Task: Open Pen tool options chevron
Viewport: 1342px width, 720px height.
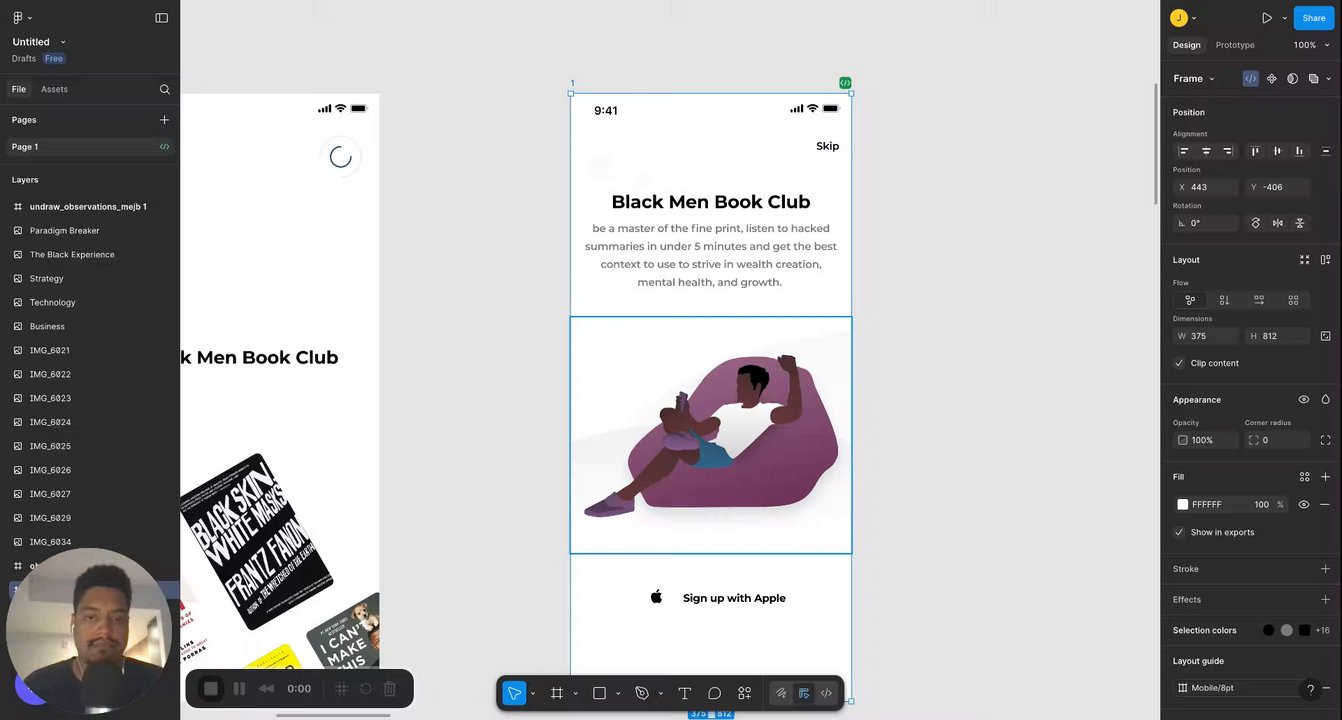Action: pyautogui.click(x=660, y=693)
